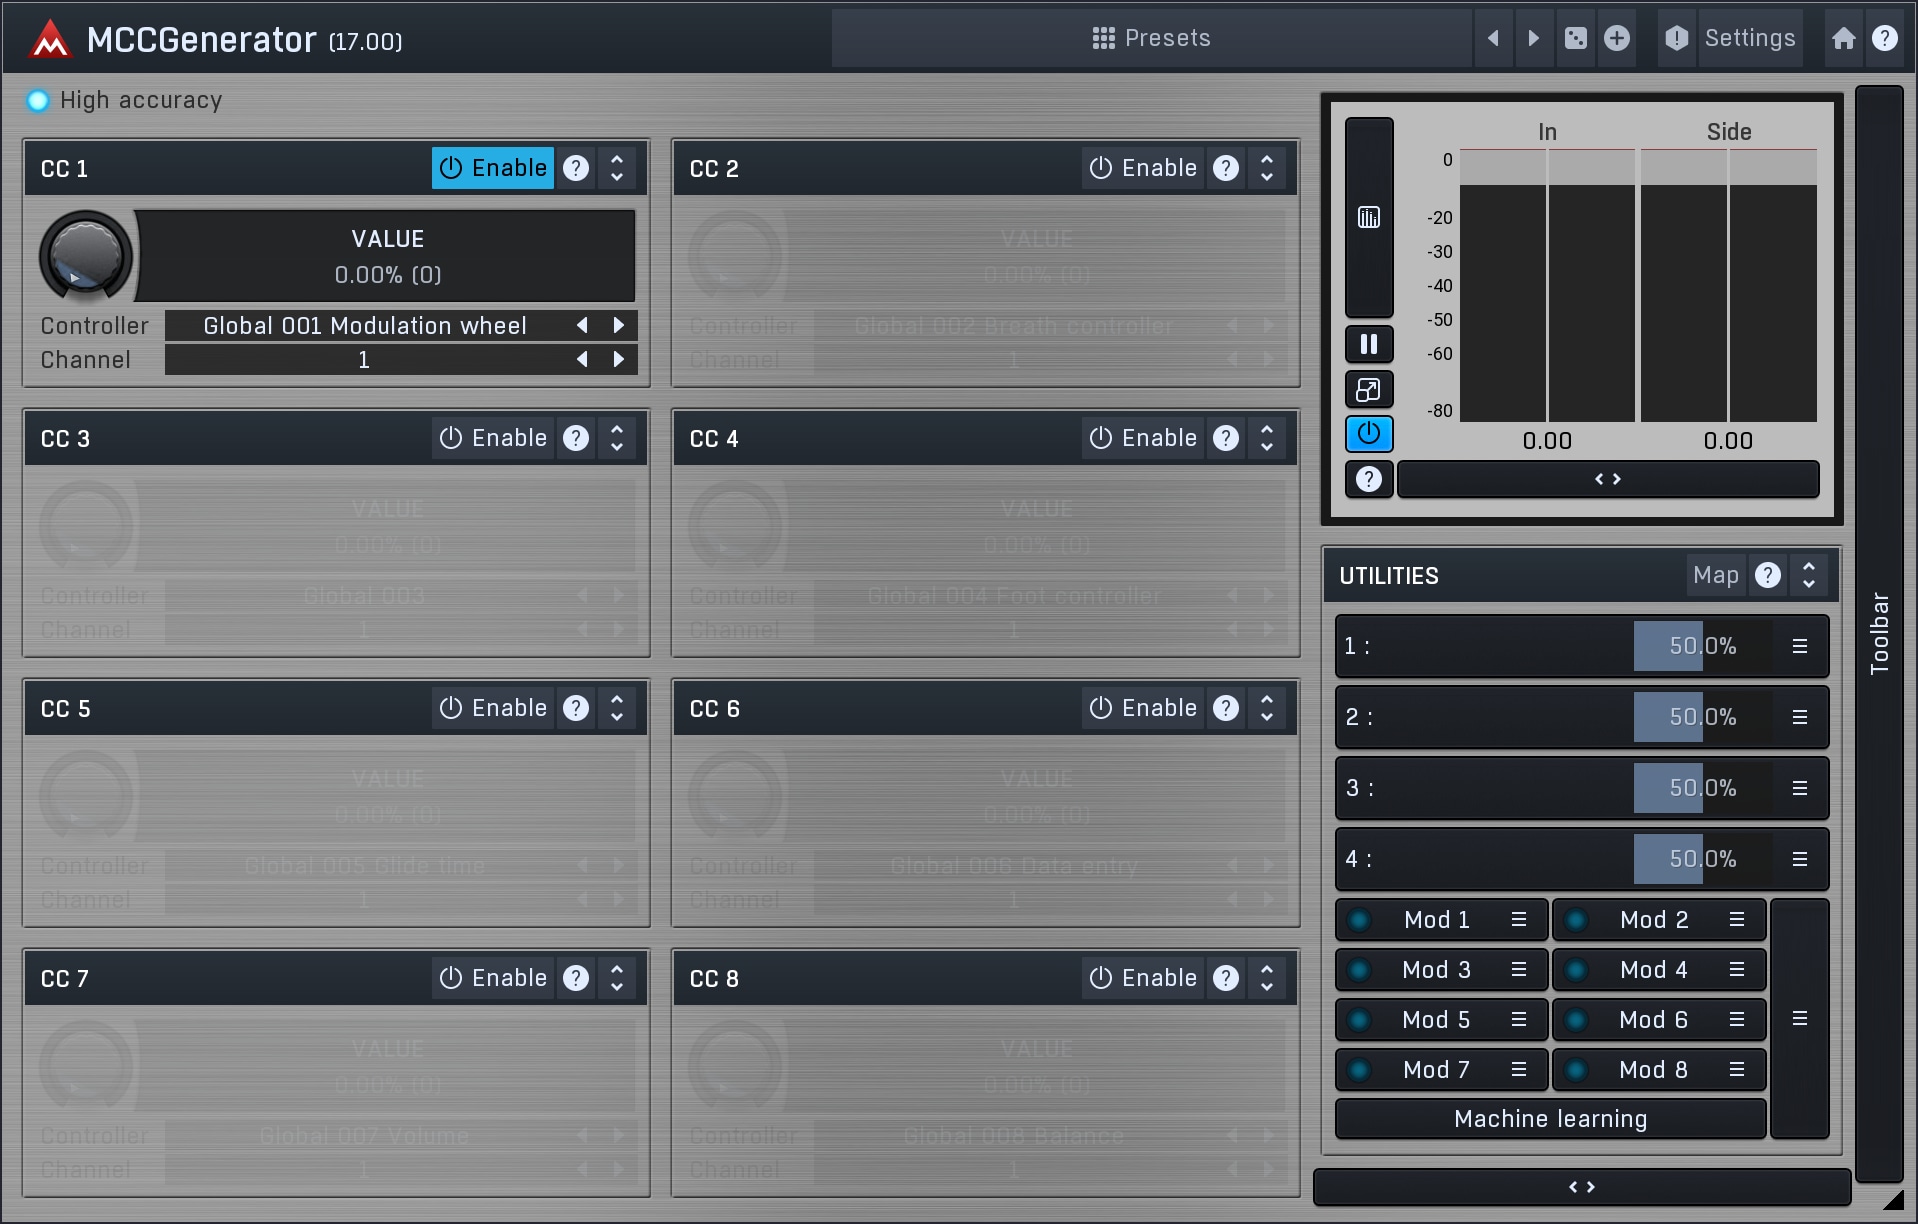Image resolution: width=1918 pixels, height=1224 pixels.
Task: Click the meter popup window icon
Action: pyautogui.click(x=1368, y=390)
